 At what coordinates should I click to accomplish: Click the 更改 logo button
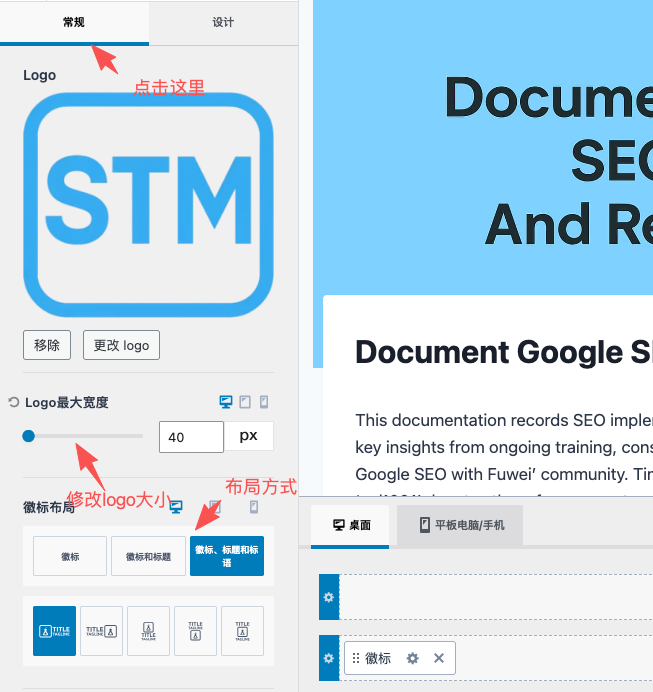(121, 345)
